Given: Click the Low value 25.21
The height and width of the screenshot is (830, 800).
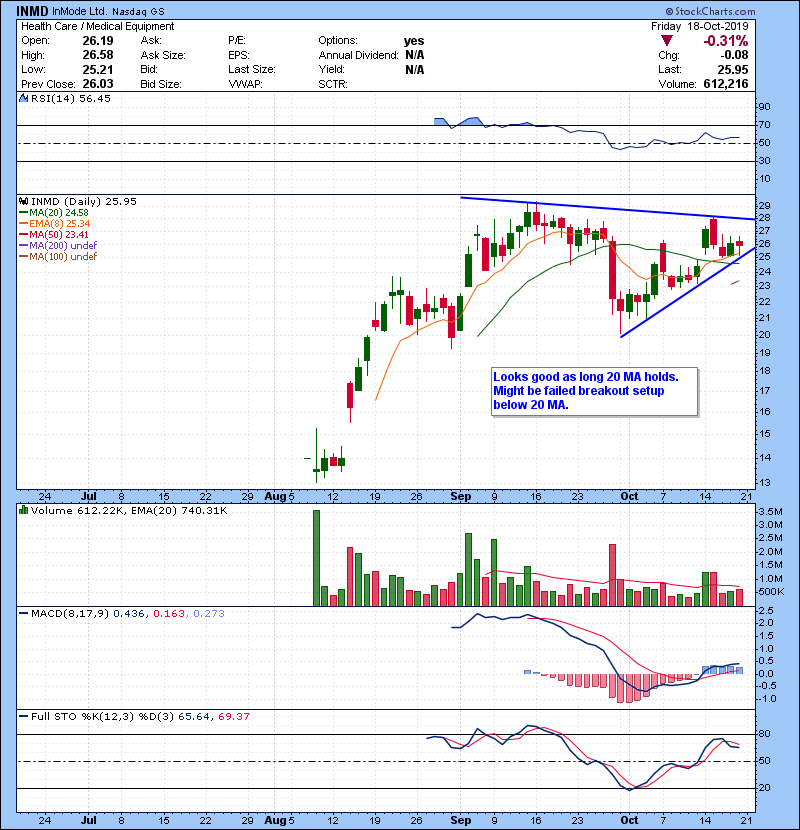Looking at the screenshot, I should pos(98,69).
